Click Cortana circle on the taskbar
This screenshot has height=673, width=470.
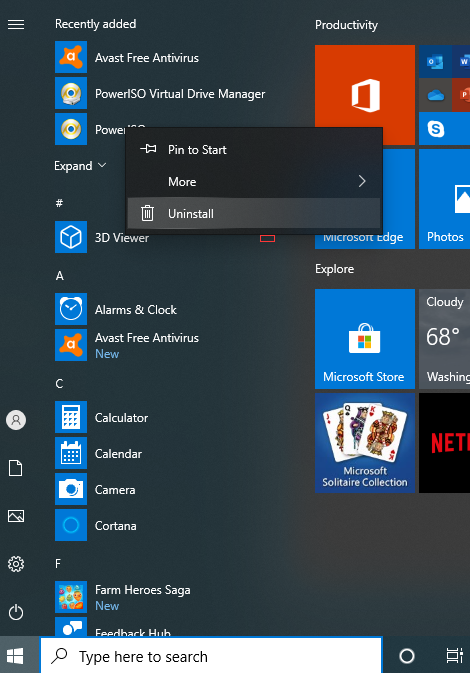tap(406, 656)
